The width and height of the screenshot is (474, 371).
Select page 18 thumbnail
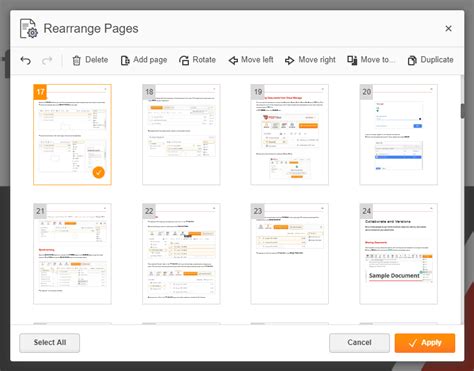click(x=181, y=134)
